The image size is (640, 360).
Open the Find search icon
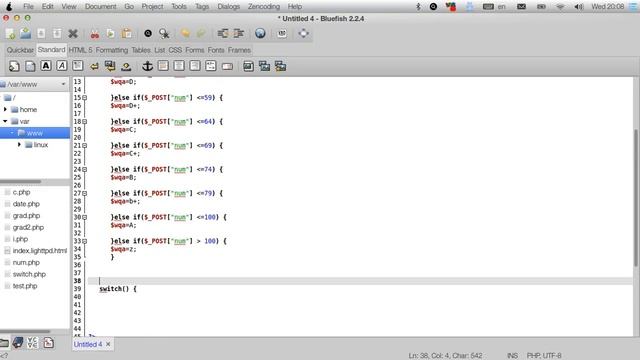click(x=148, y=33)
